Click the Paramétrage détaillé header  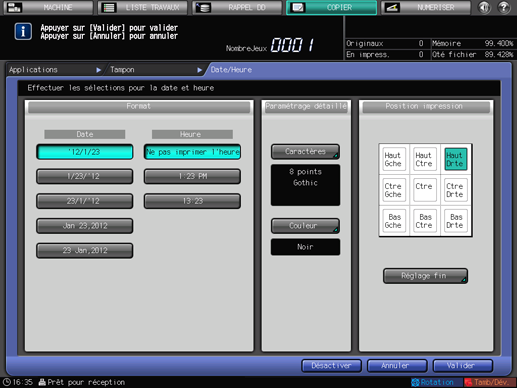[x=306, y=107]
